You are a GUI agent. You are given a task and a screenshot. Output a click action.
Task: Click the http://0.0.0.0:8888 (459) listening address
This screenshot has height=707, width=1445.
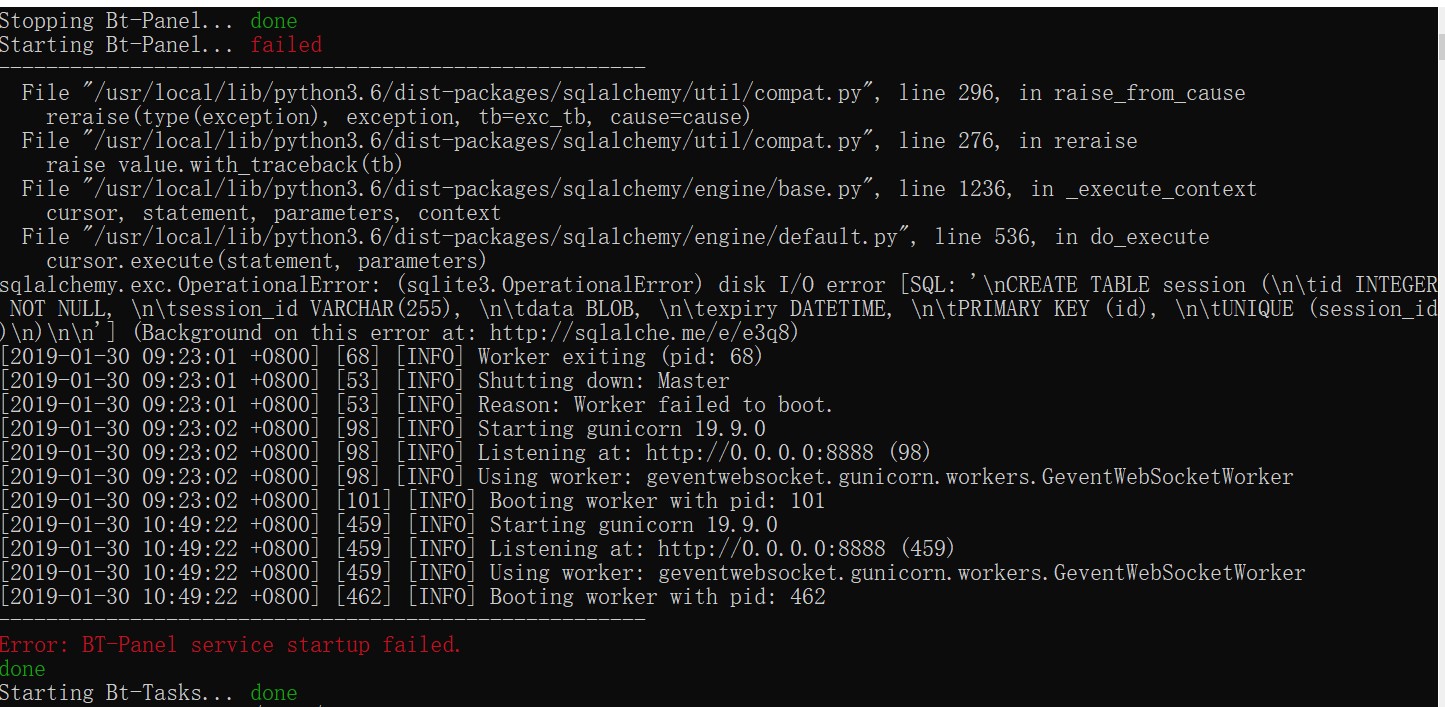pos(806,549)
